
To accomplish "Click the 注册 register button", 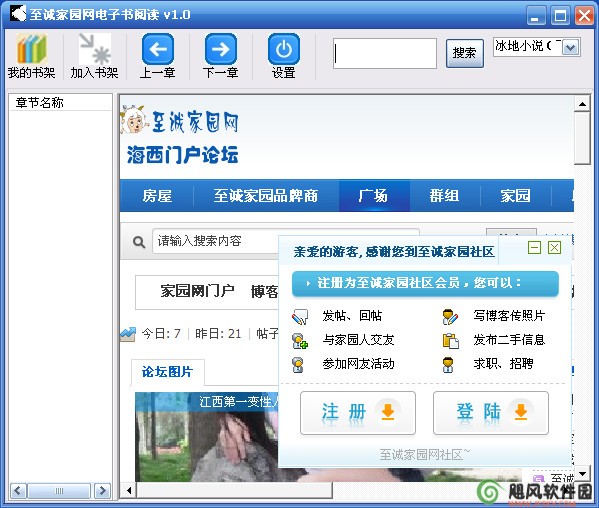I will [358, 413].
